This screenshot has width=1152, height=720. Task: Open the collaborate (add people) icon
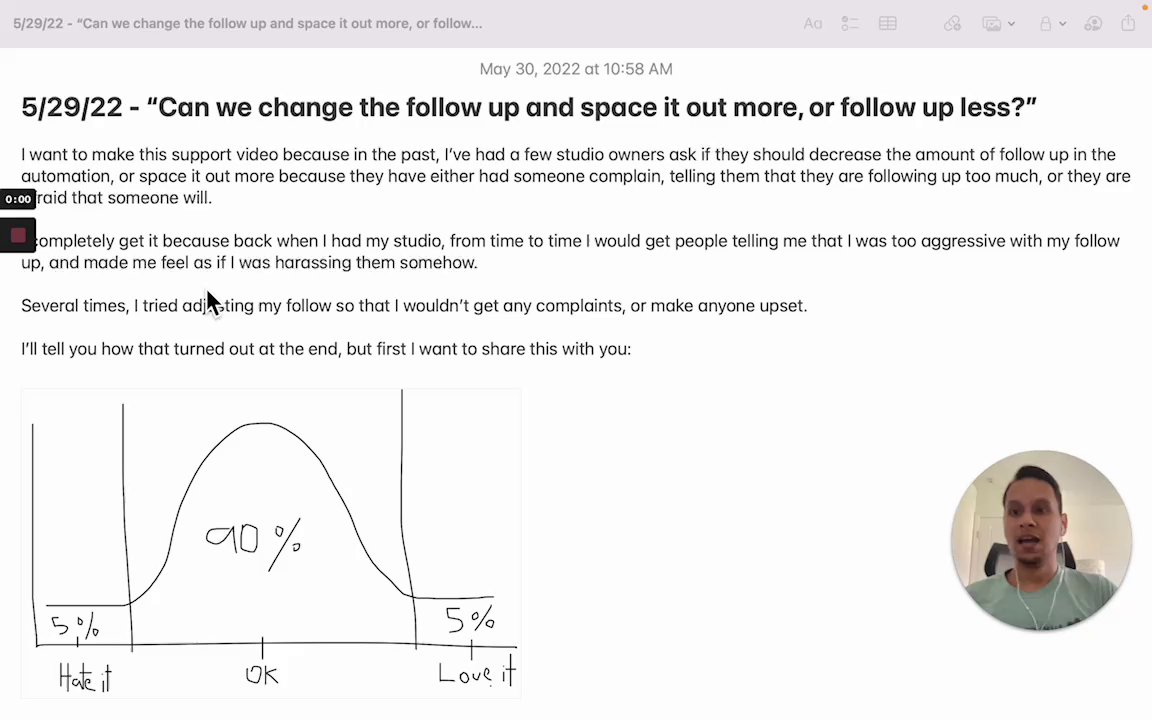pyautogui.click(x=1093, y=24)
